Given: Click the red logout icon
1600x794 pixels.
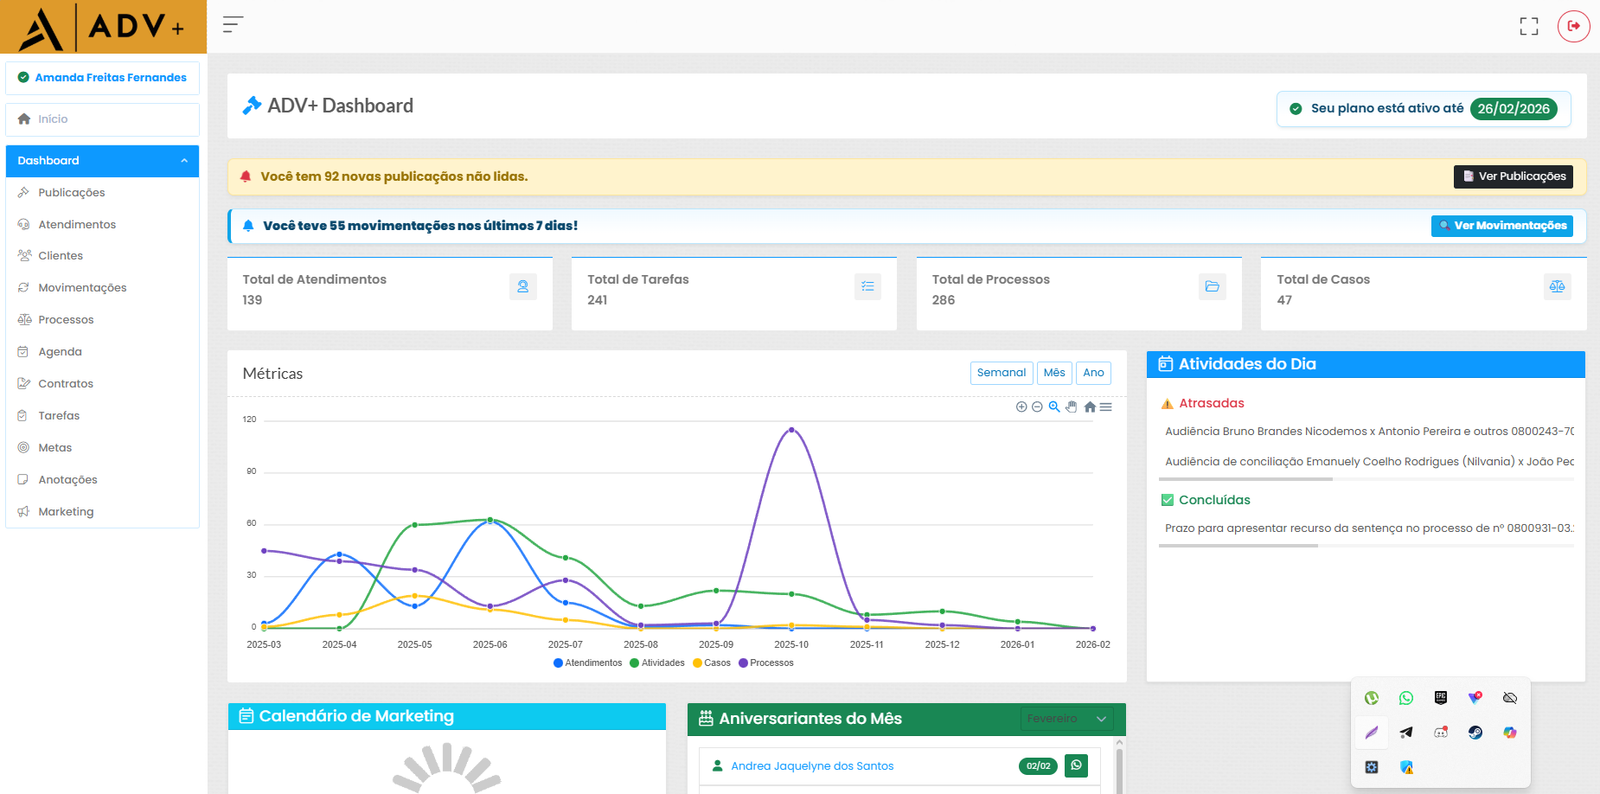Looking at the screenshot, I should pos(1573,26).
